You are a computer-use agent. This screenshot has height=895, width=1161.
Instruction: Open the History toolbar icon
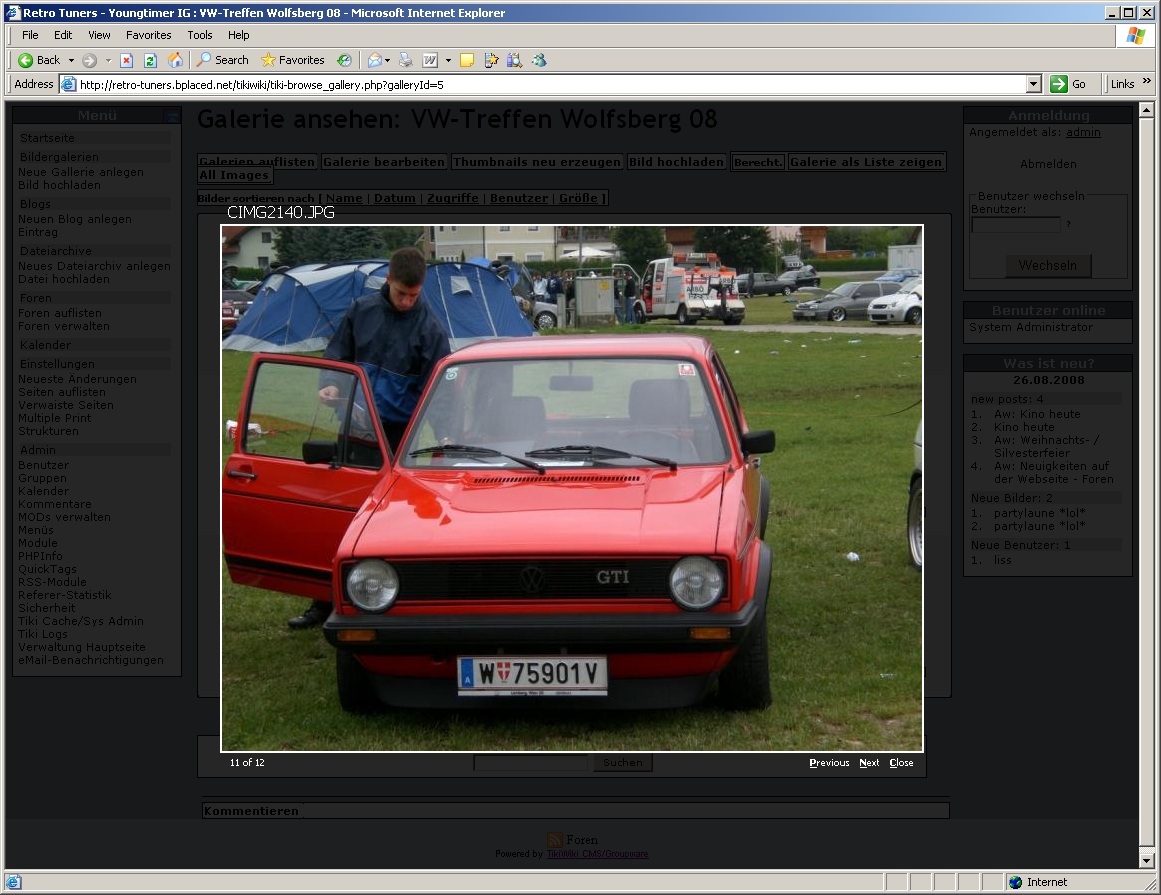[344, 61]
